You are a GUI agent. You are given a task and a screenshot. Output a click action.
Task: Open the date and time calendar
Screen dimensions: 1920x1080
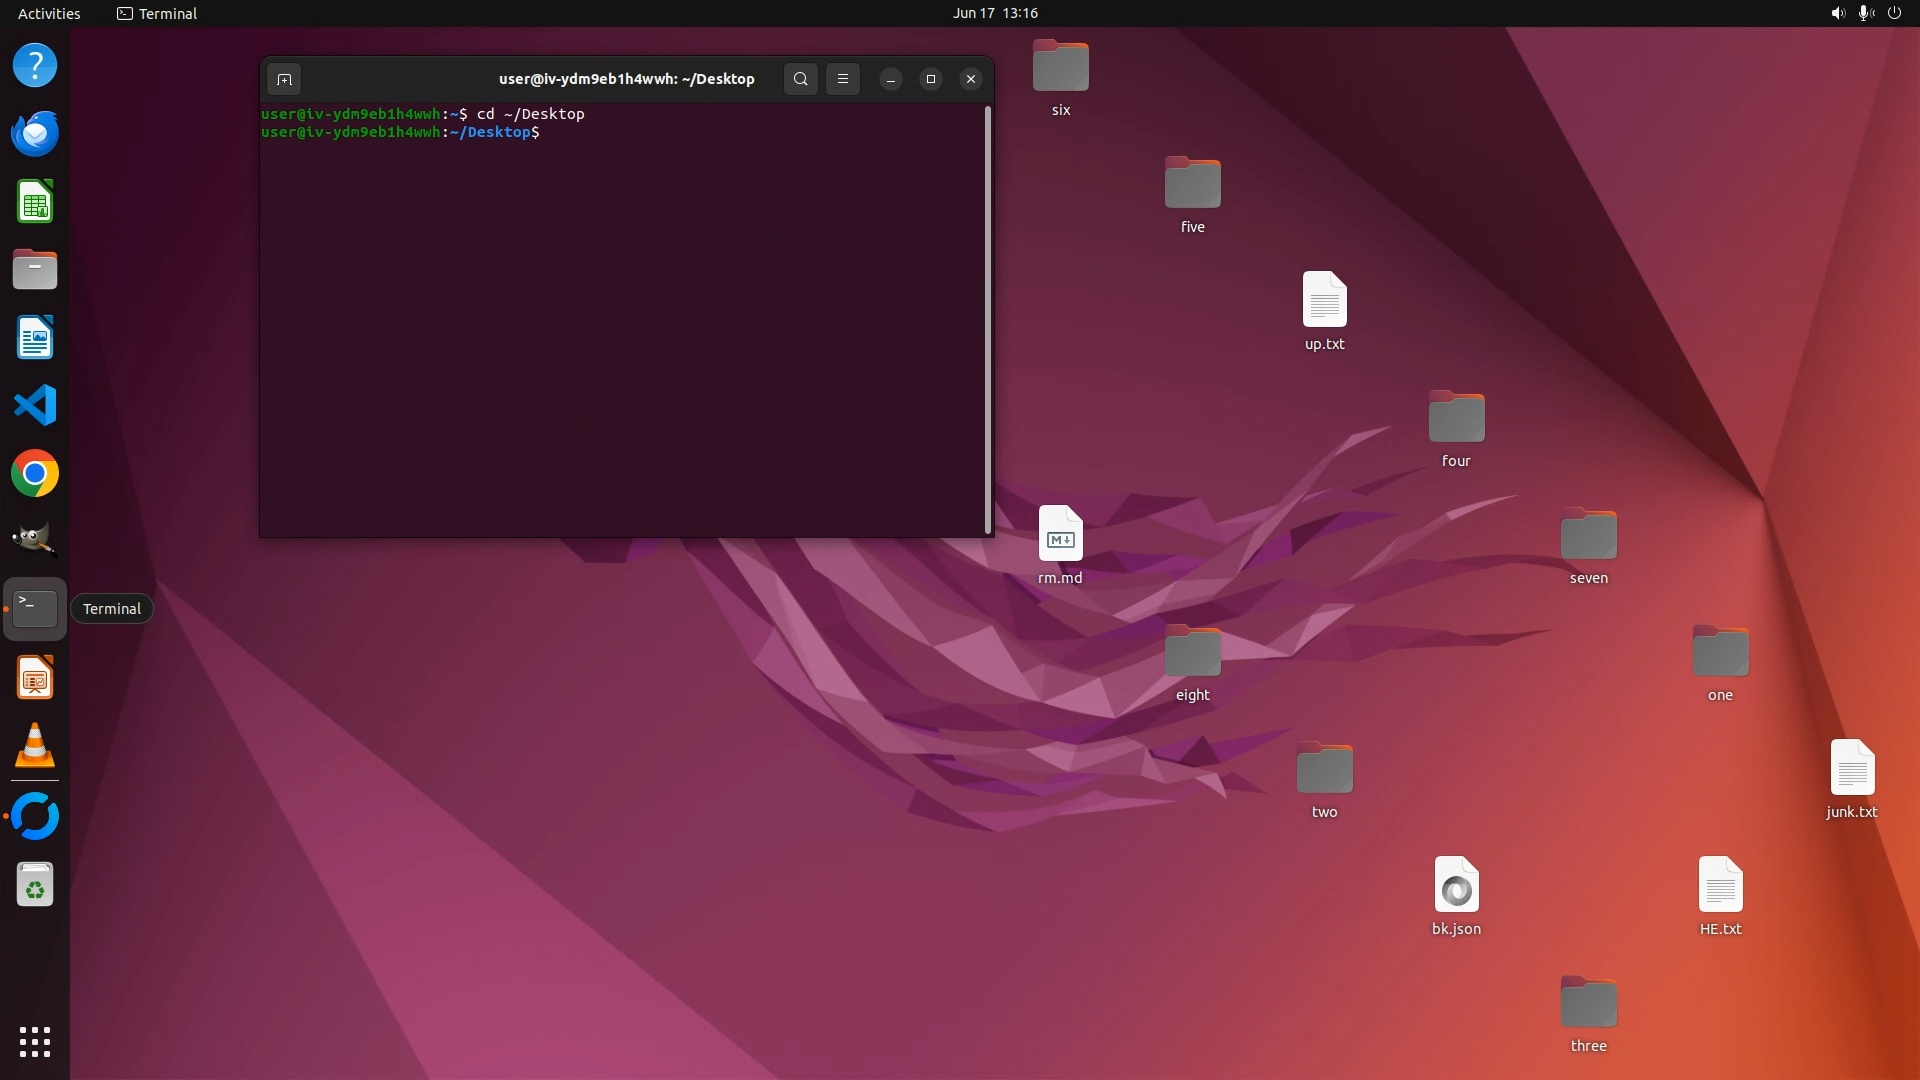click(995, 13)
